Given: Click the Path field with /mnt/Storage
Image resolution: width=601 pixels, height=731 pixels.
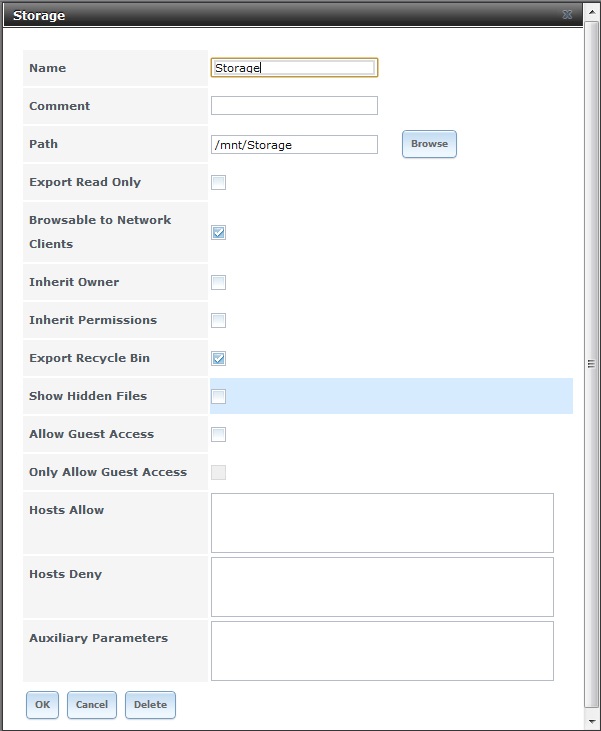Looking at the screenshot, I should 294,145.
